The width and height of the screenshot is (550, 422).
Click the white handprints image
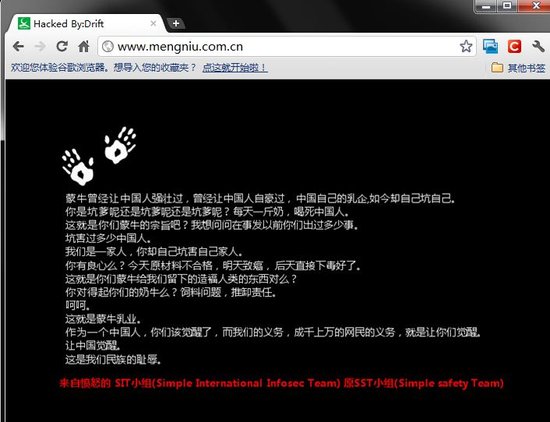click(99, 156)
